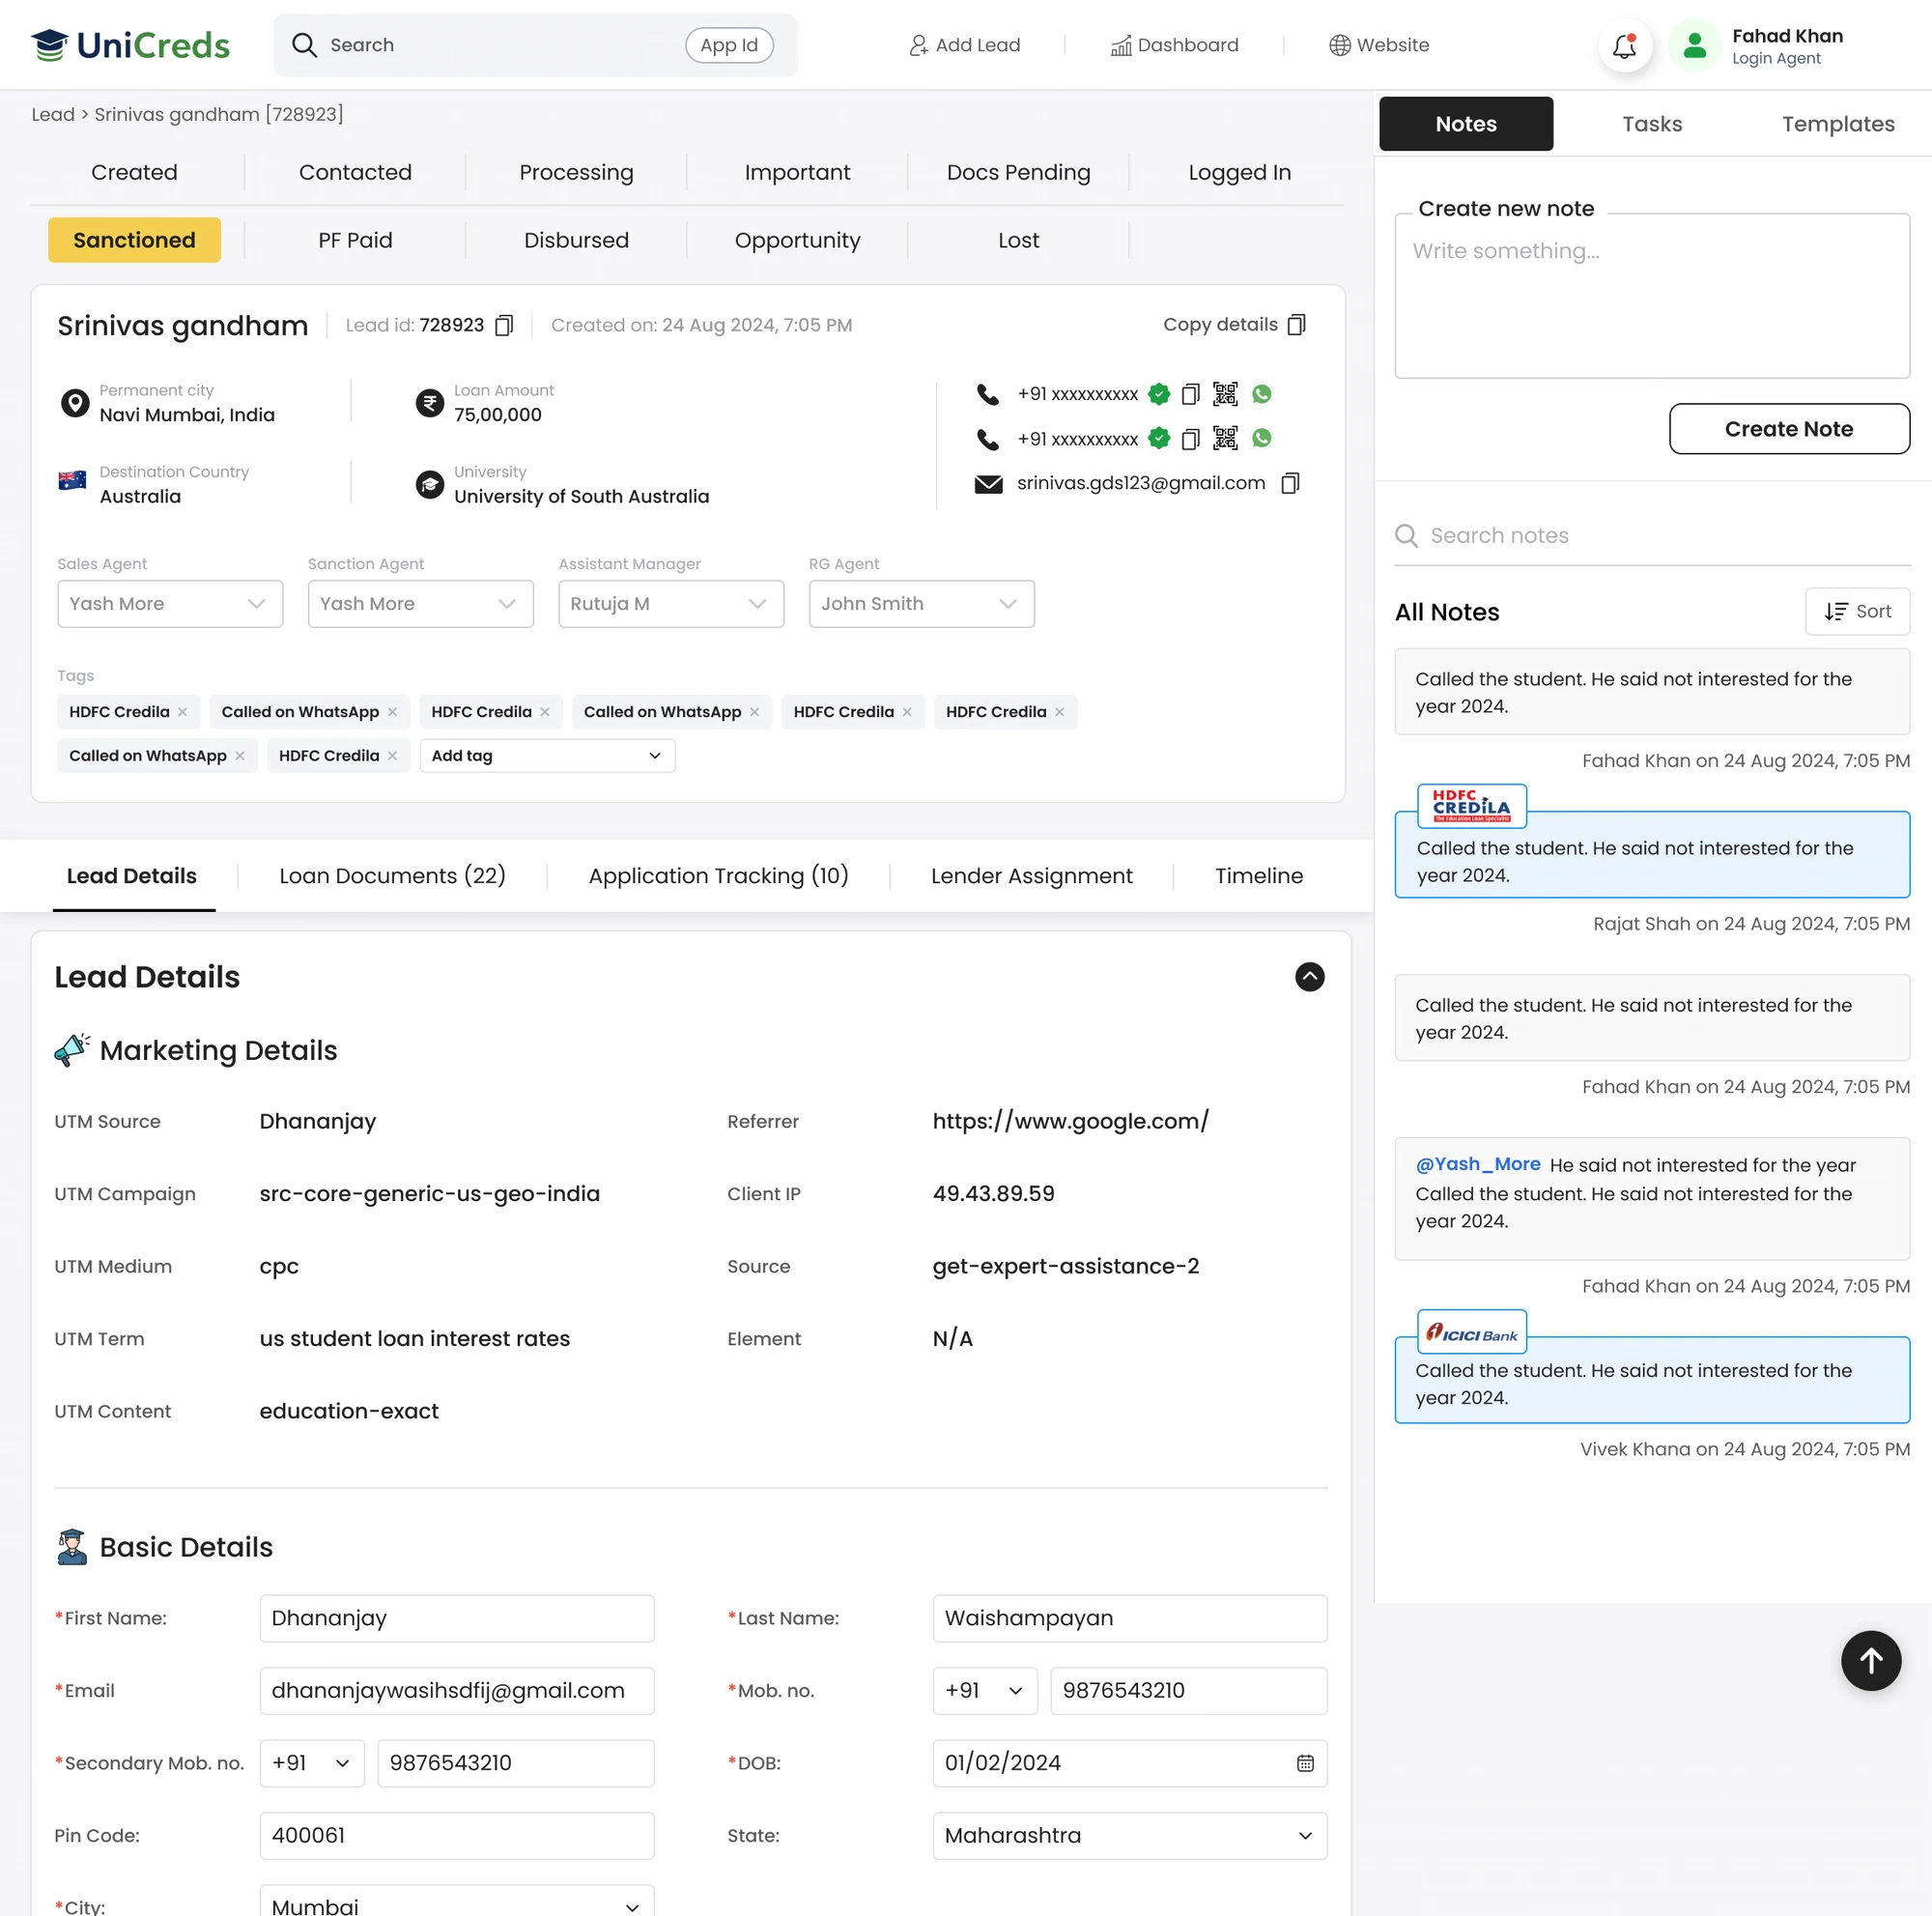Image resolution: width=1932 pixels, height=1916 pixels.
Task: Show QR code for first phone number
Action: pos(1225,394)
